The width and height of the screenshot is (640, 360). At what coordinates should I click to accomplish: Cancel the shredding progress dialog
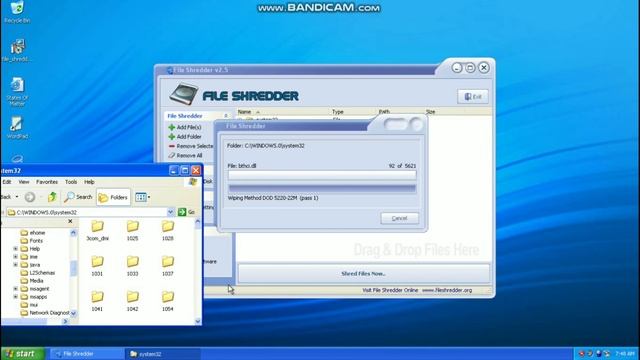[400, 218]
